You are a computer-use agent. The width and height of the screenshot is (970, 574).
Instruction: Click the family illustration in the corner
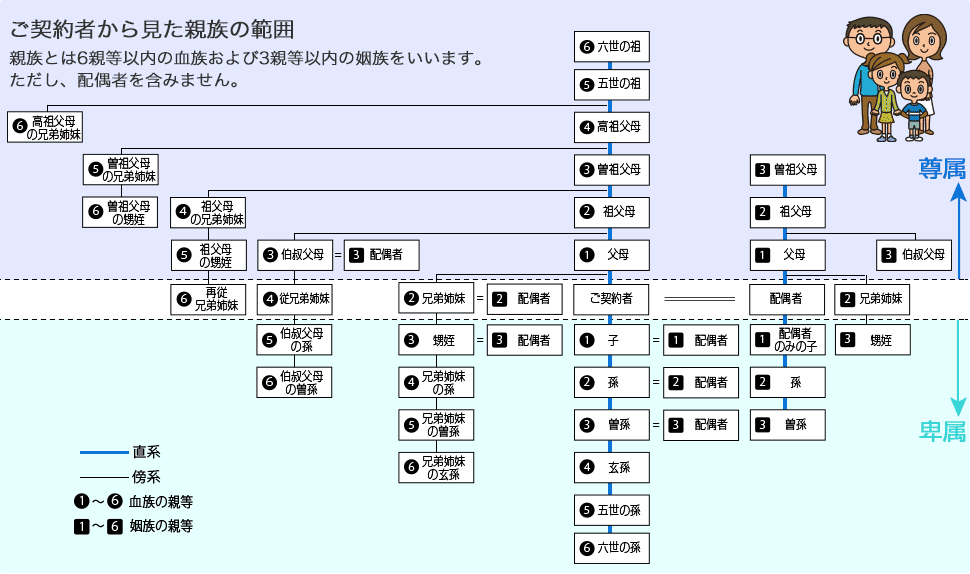[890, 77]
